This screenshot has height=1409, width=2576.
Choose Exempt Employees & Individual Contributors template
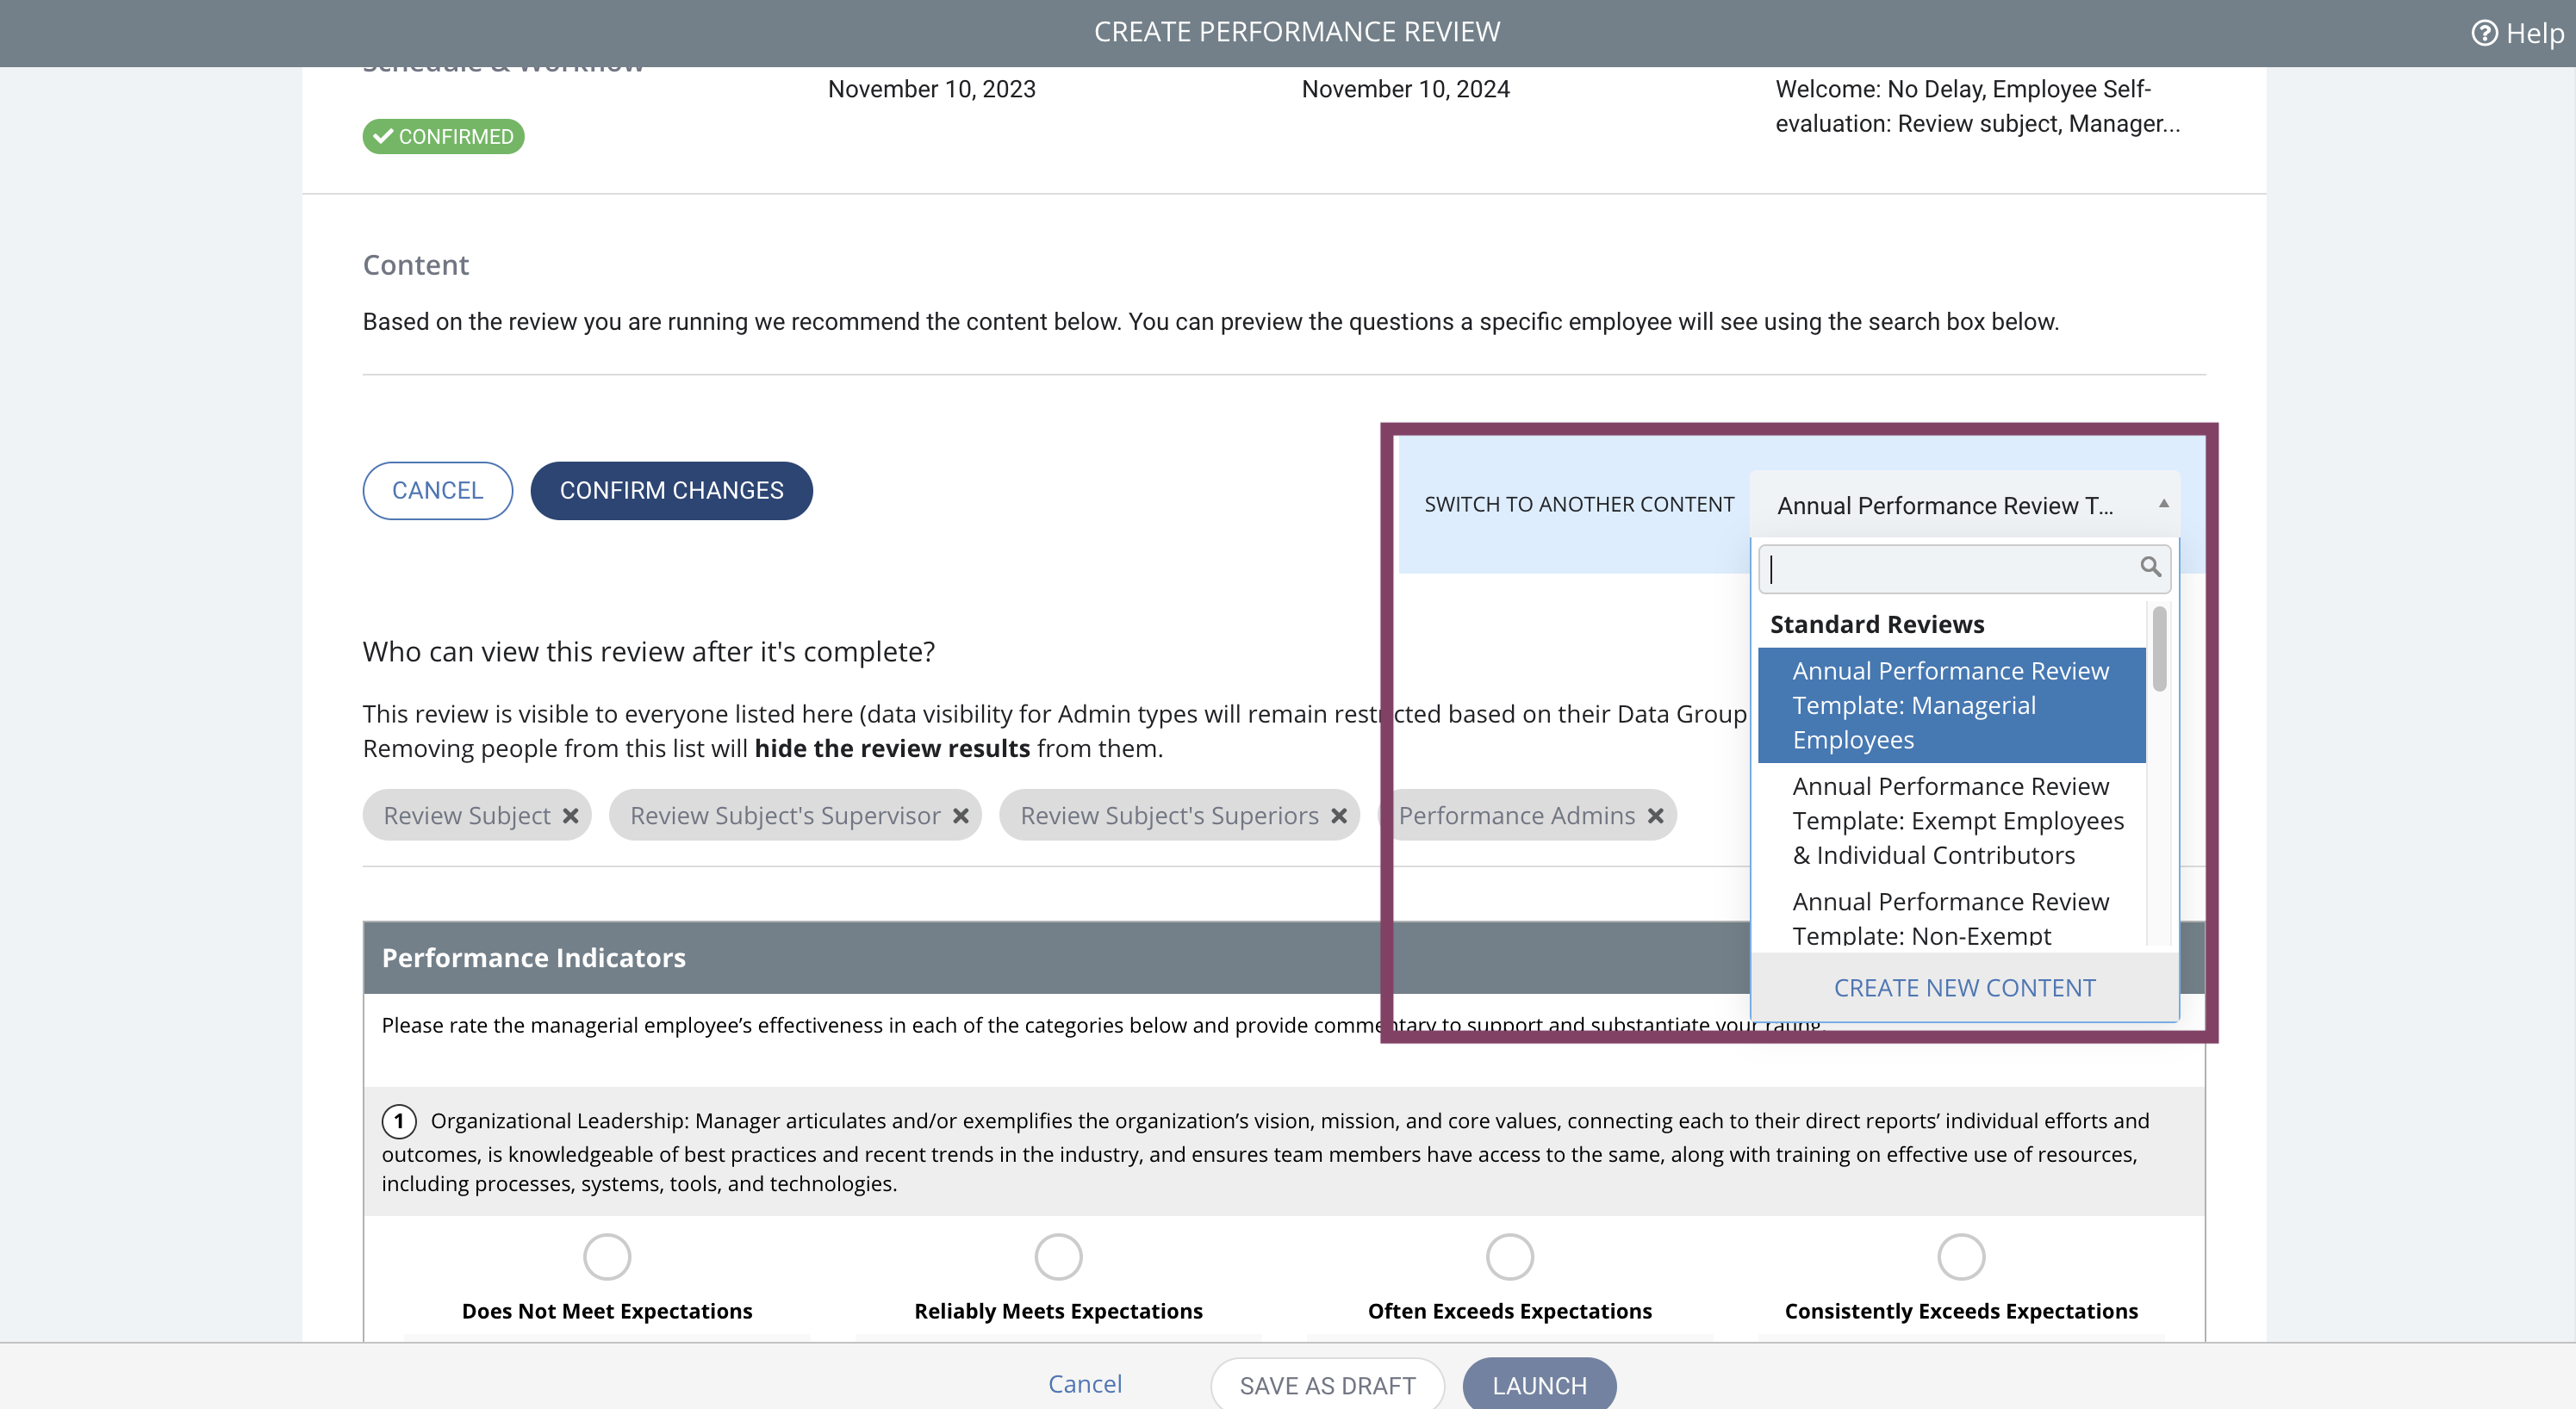pos(1952,820)
